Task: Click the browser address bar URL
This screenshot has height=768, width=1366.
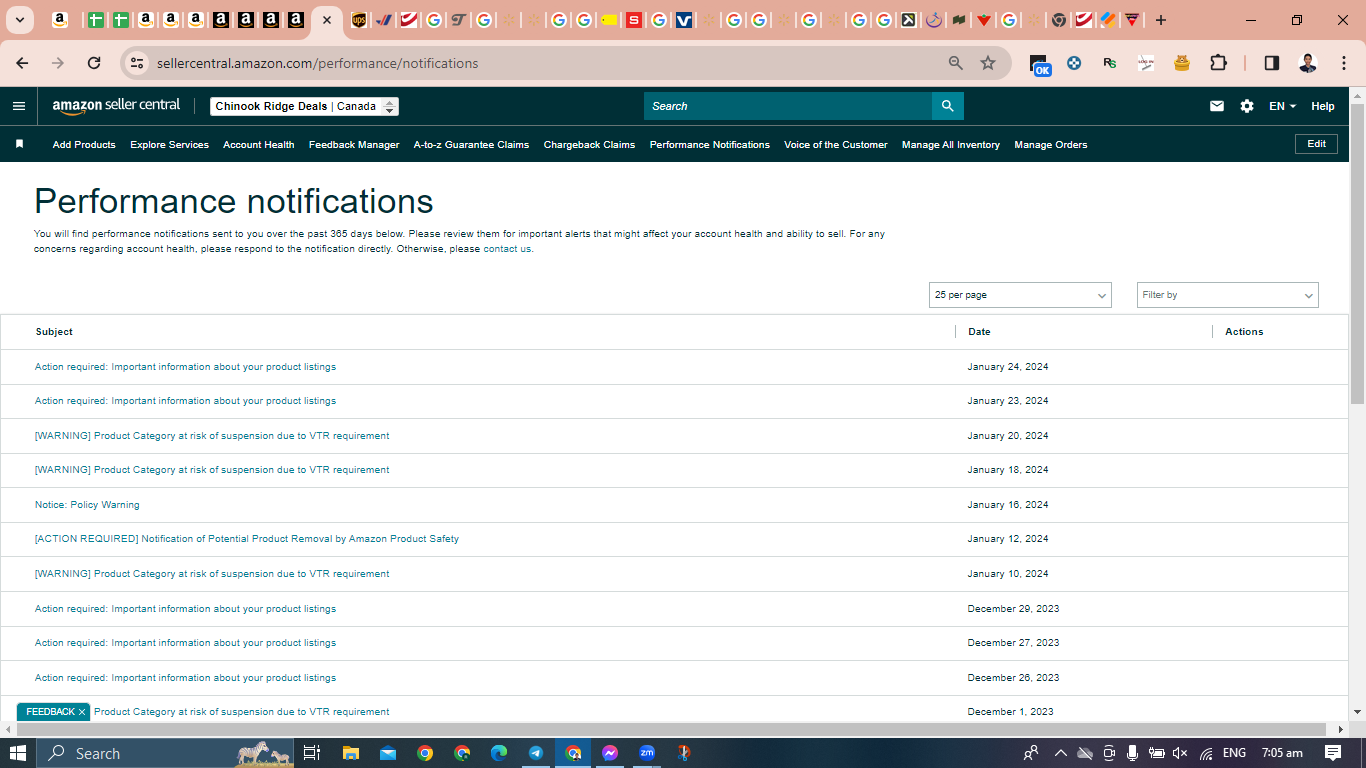Action: pos(317,63)
